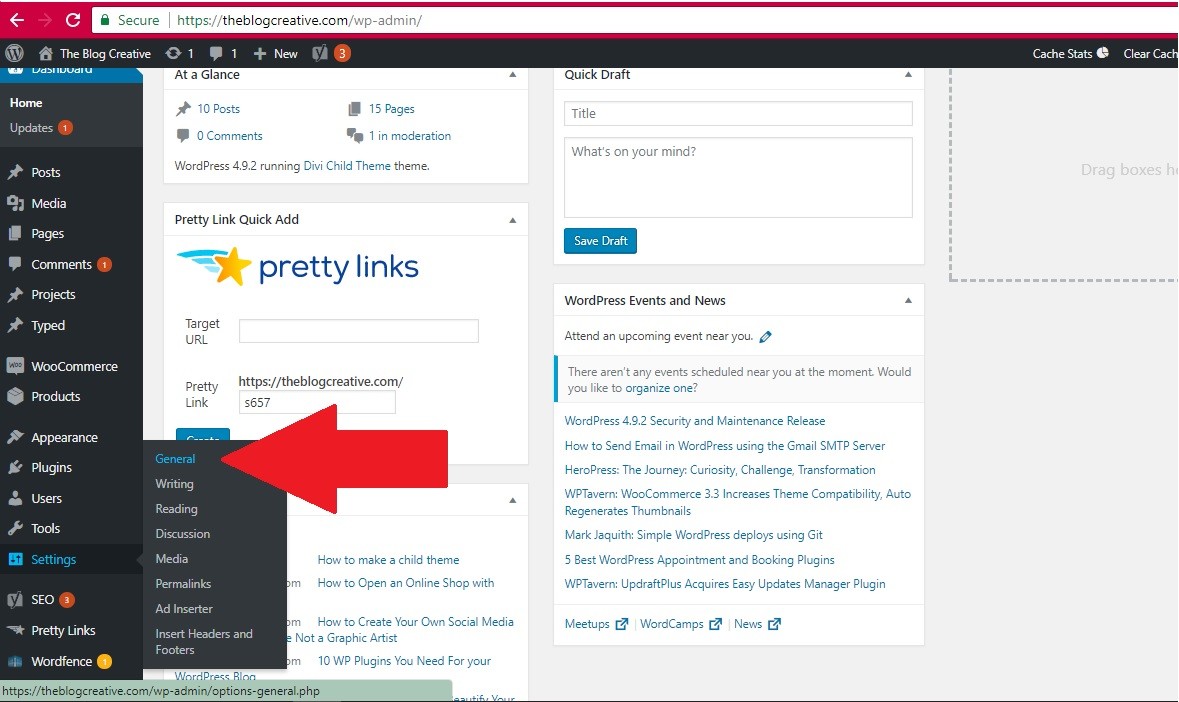Viewport: 1179px width, 702px height.
Task: Open the 15 Pages link
Action: (x=392, y=109)
